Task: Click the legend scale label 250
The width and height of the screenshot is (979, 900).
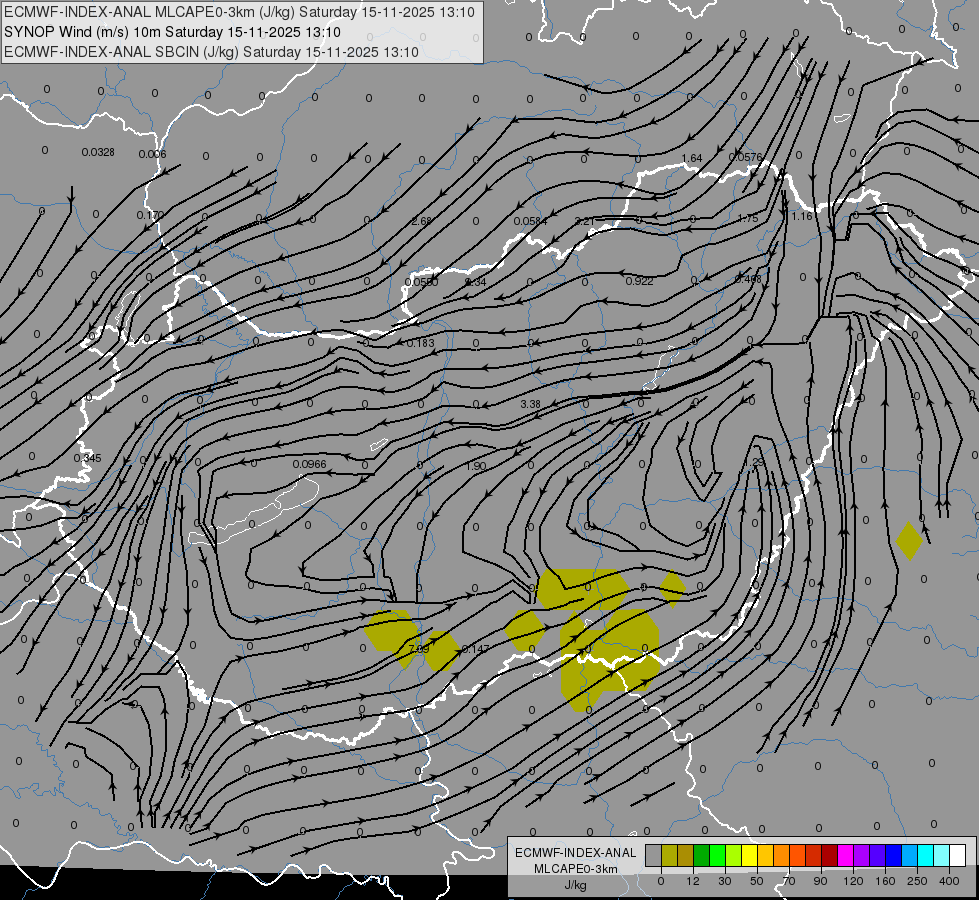Action: (x=917, y=881)
